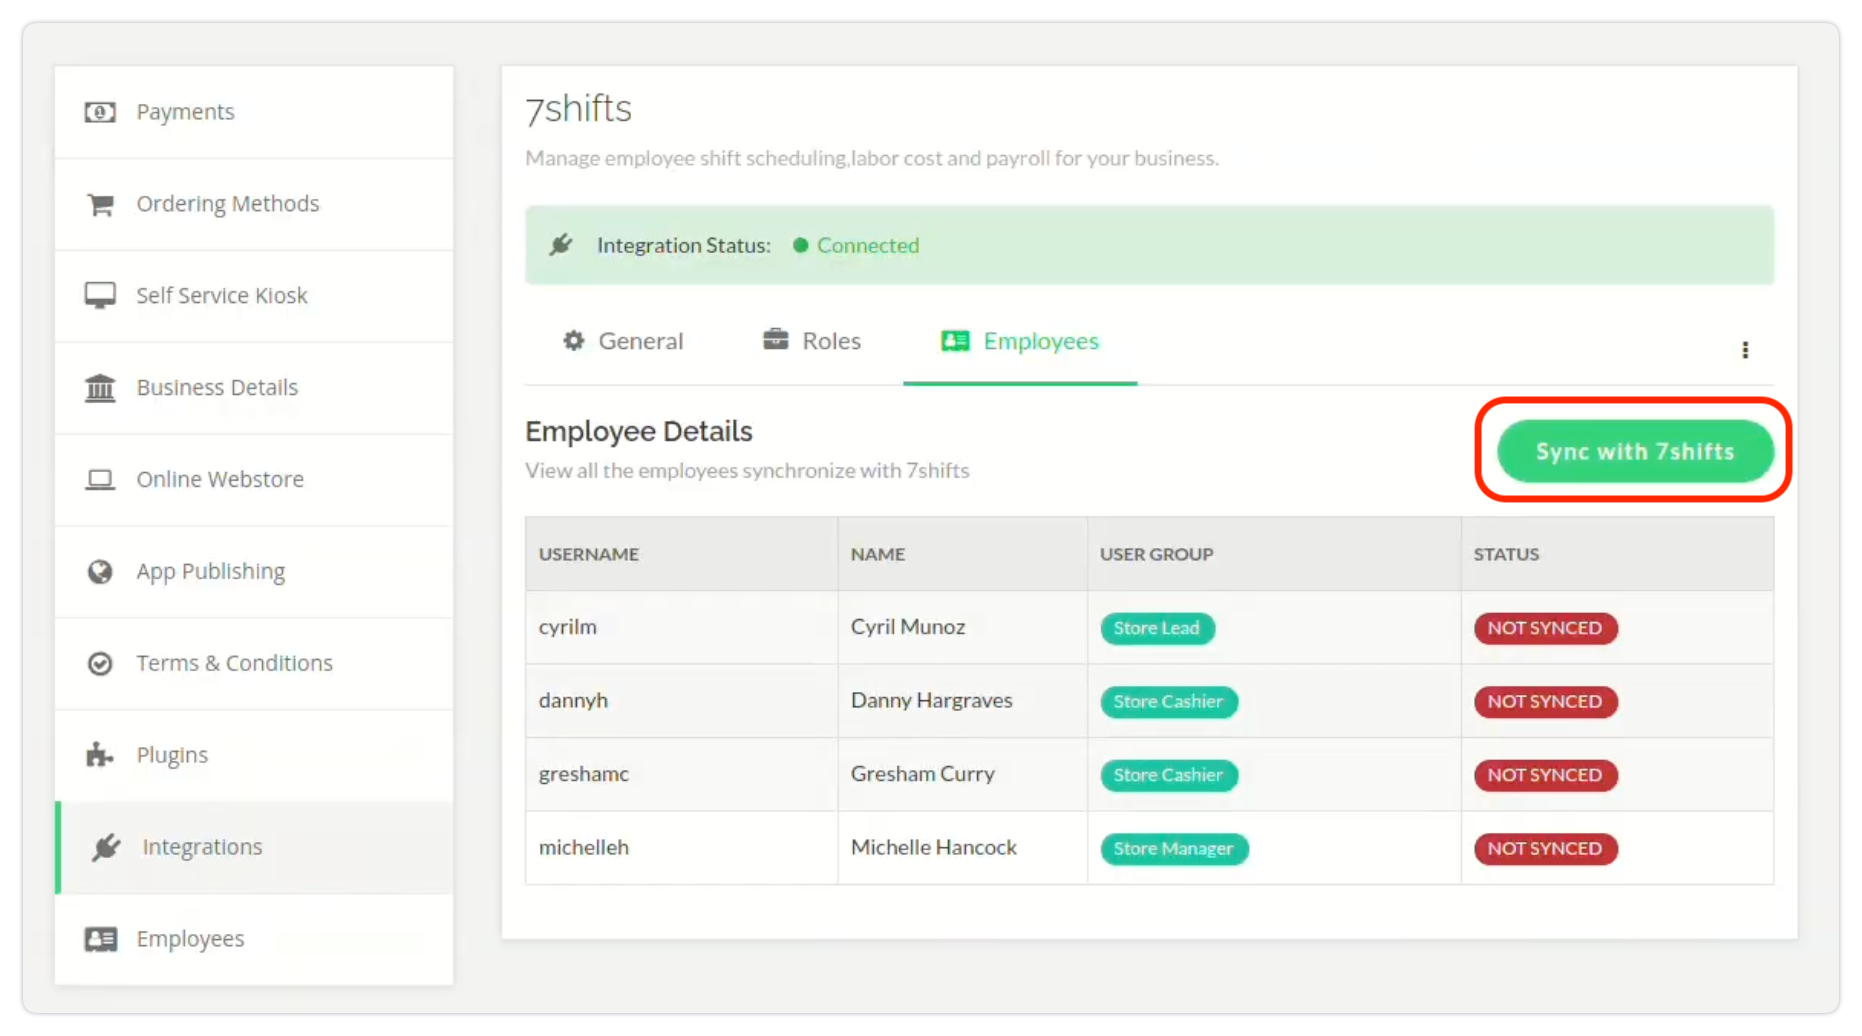Click the Ordering Methods cart icon
Viewport: 1862px width, 1036px height.
pyautogui.click(x=100, y=204)
